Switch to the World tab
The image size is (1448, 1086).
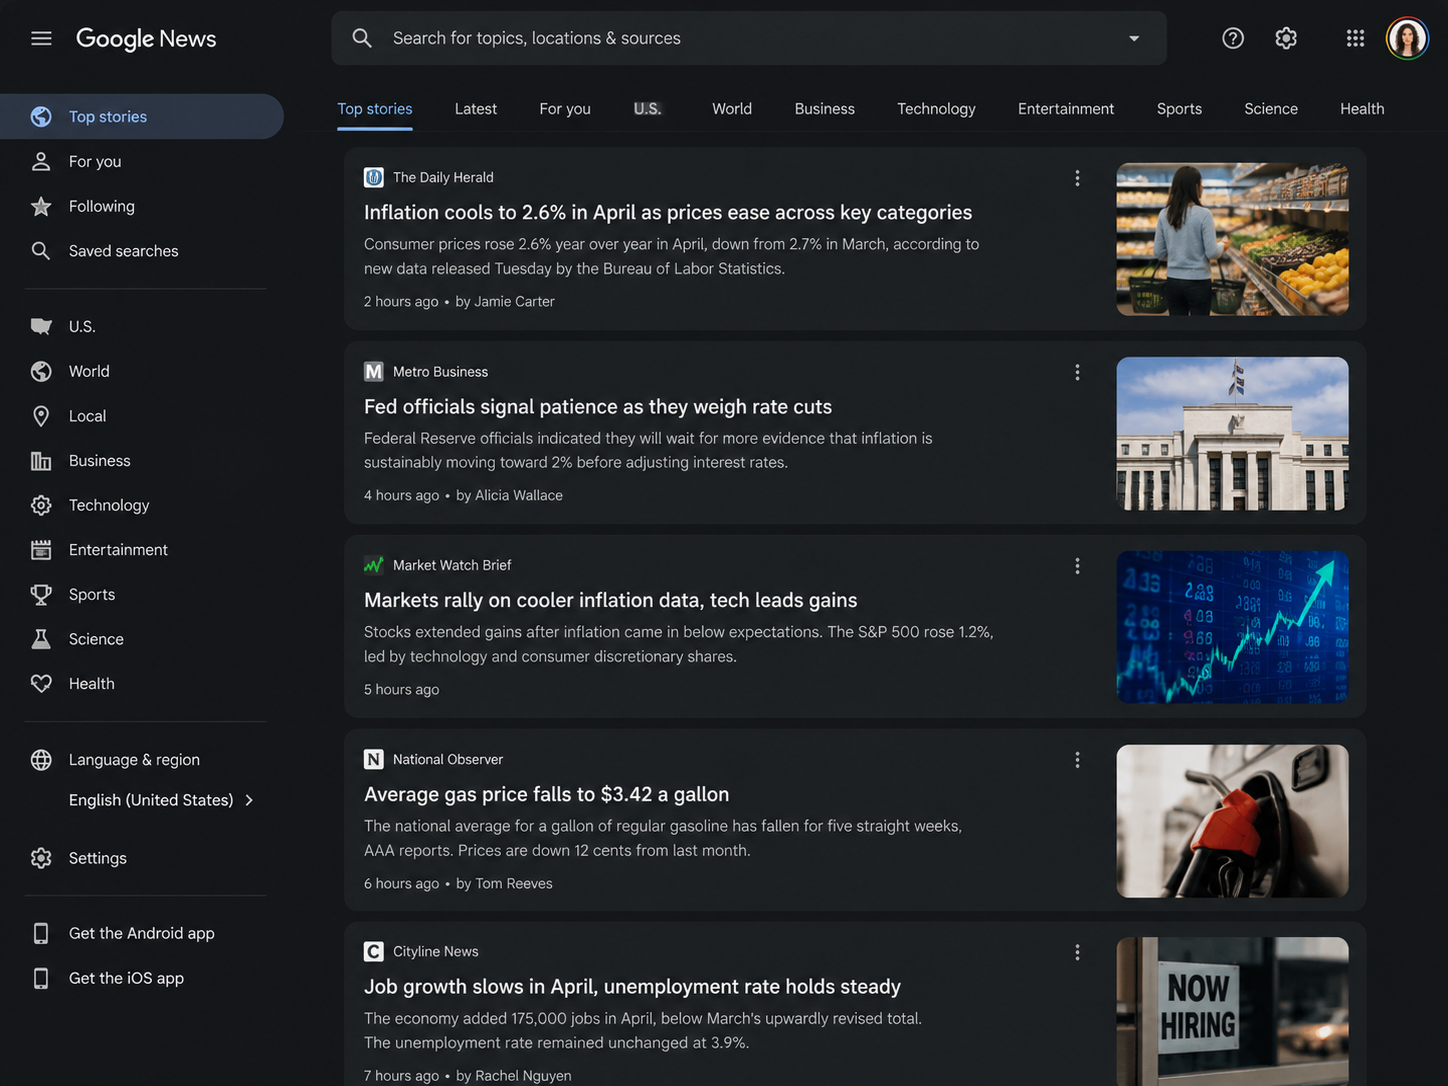[x=732, y=109]
